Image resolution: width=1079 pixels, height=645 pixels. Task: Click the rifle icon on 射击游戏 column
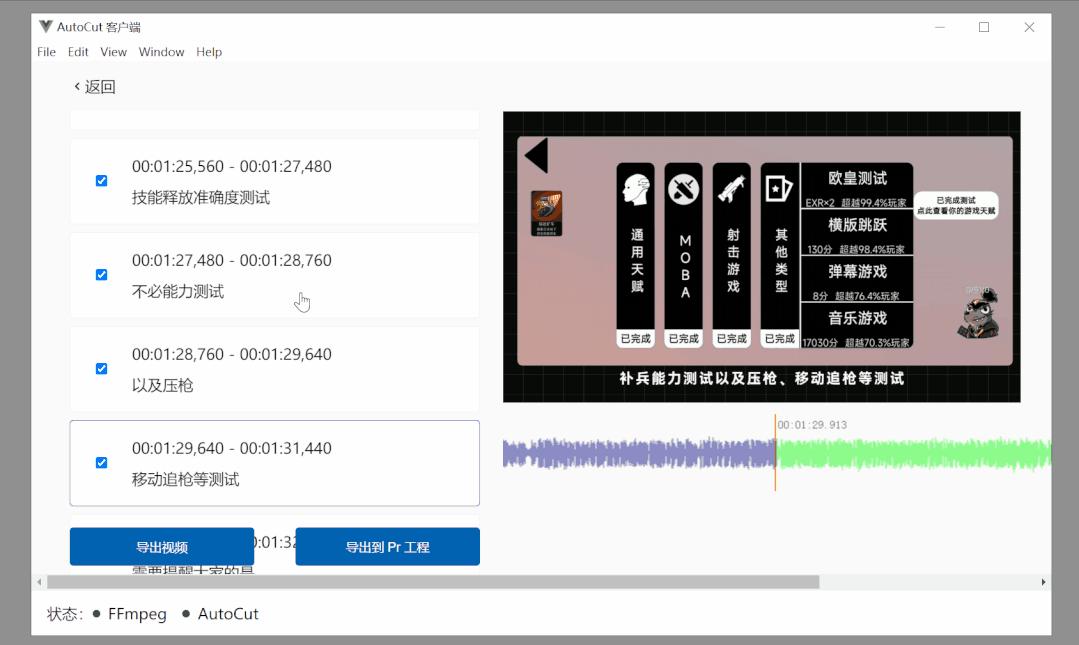(731, 189)
